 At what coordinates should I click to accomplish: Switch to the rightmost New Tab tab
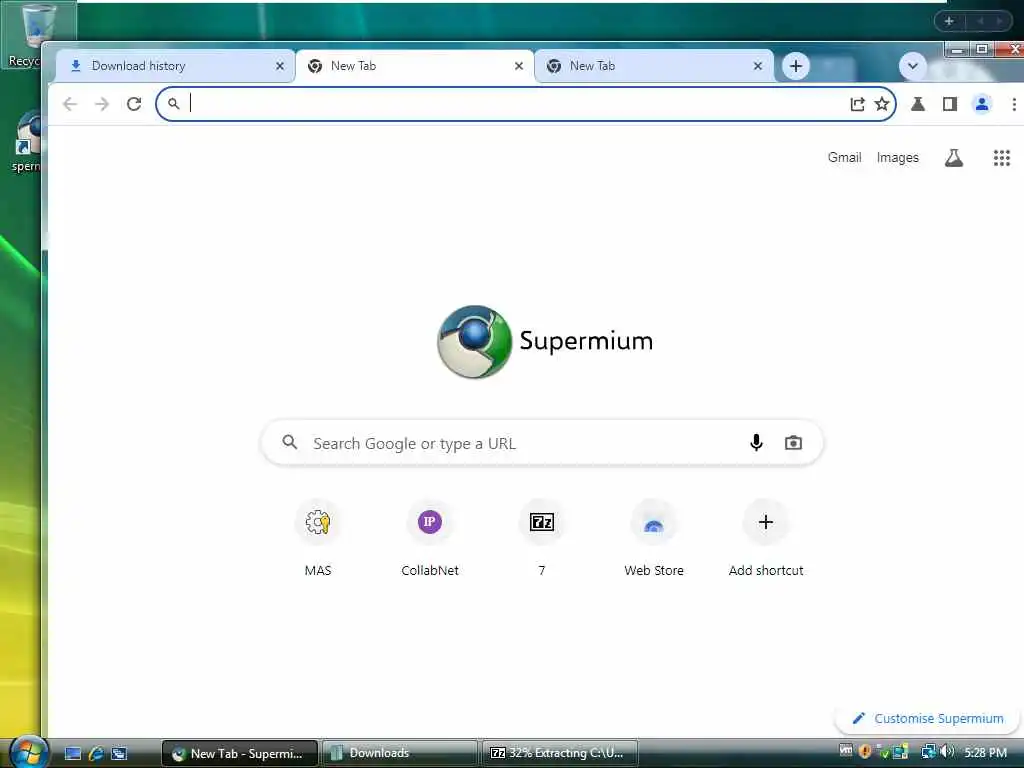pos(653,66)
